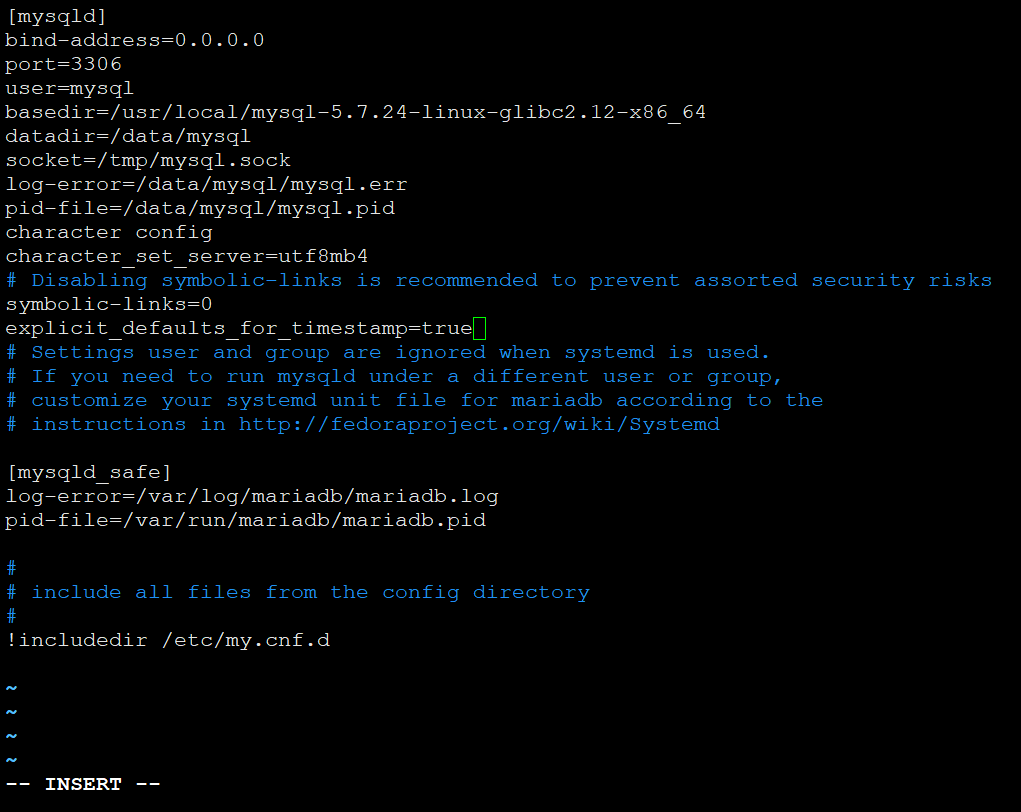Click the mariadb.pid pid-file line
This screenshot has height=812, width=1021.
(245, 521)
